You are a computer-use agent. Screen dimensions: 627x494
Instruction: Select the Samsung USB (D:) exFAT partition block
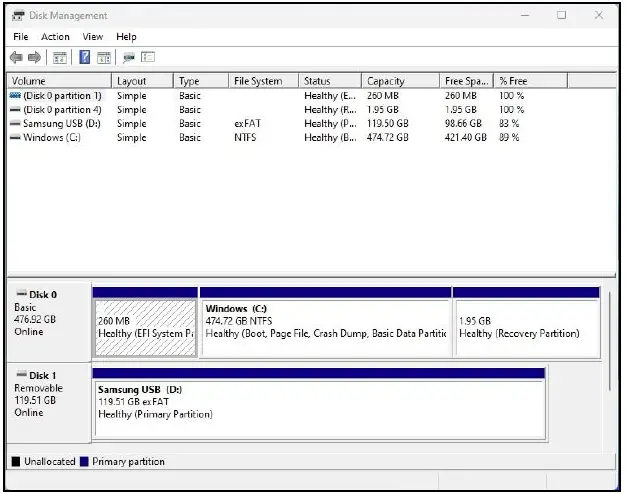click(x=319, y=404)
